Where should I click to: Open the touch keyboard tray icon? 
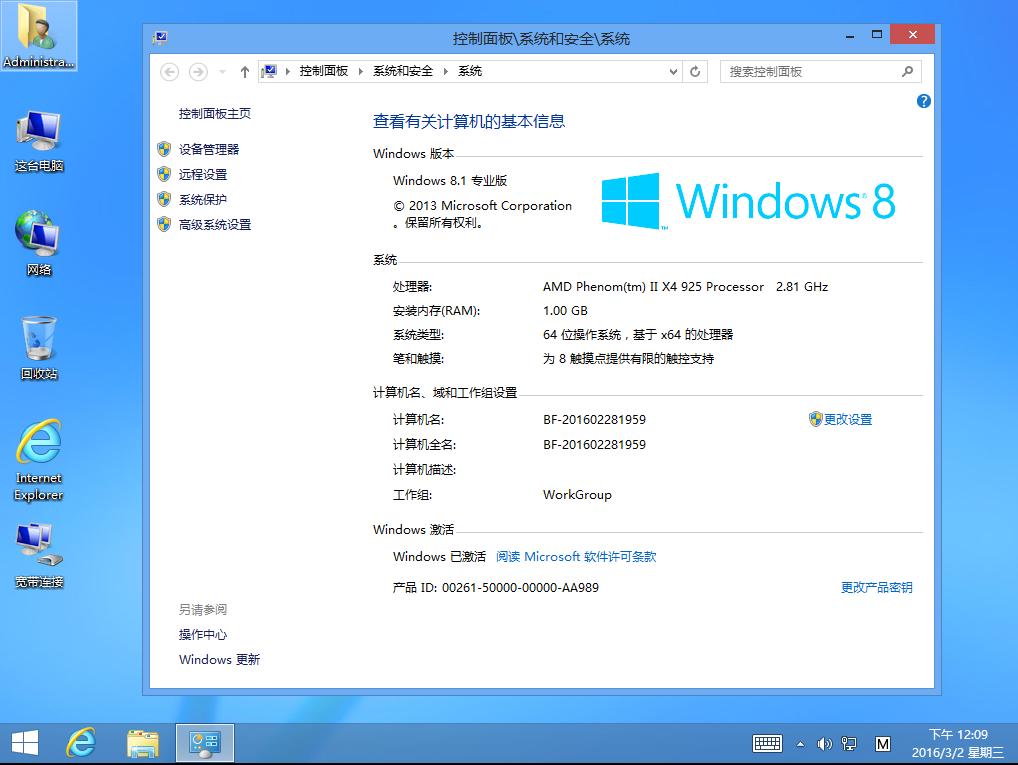[767, 744]
